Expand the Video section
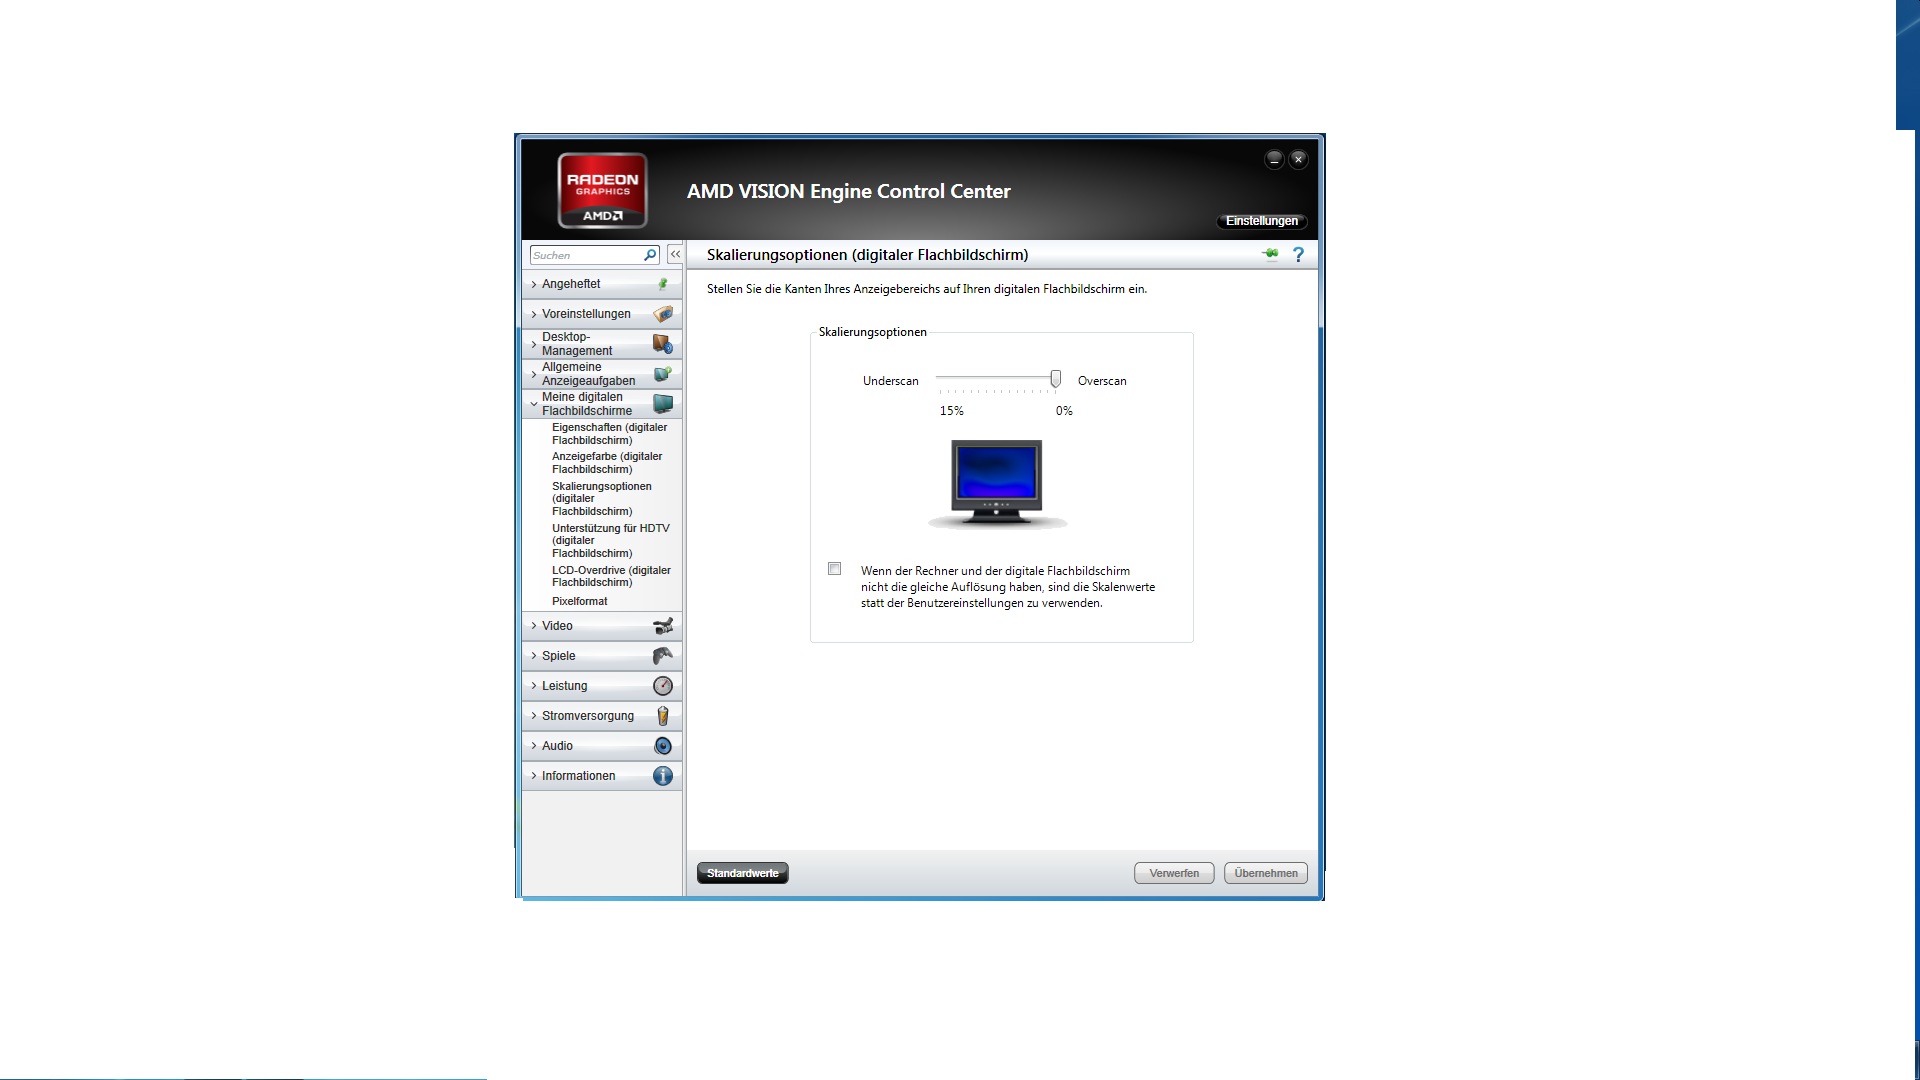The height and width of the screenshot is (1080, 1920). click(602, 626)
